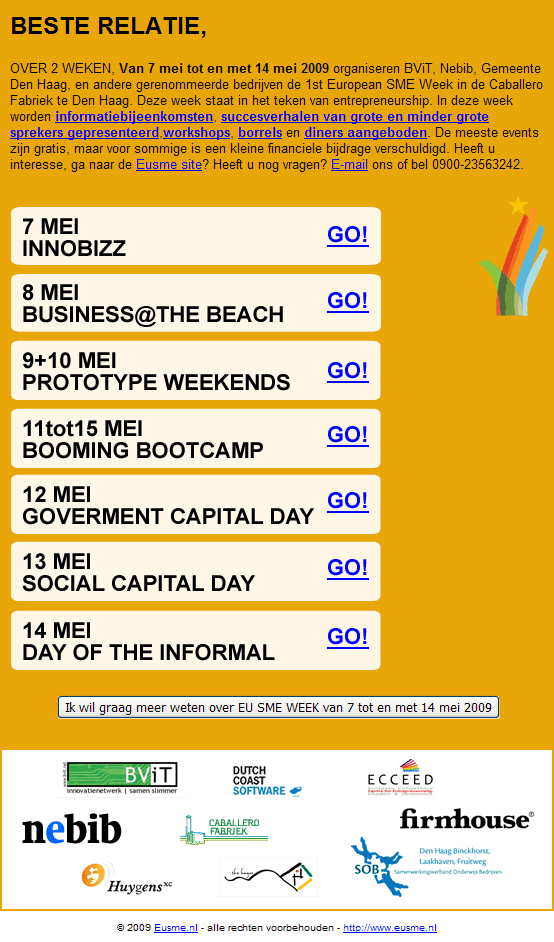Click the nebib logo
Screen dimensions: 554x942
pyautogui.click(x=72, y=830)
